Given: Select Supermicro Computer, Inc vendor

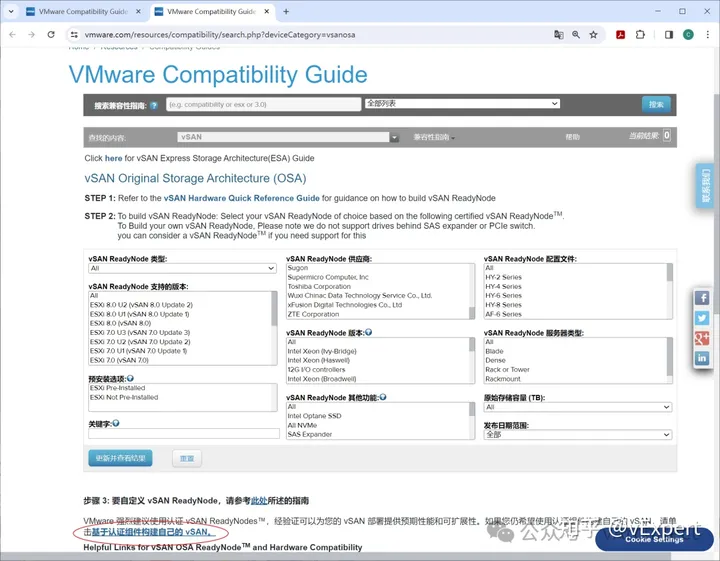Looking at the screenshot, I should click(x=328, y=277).
